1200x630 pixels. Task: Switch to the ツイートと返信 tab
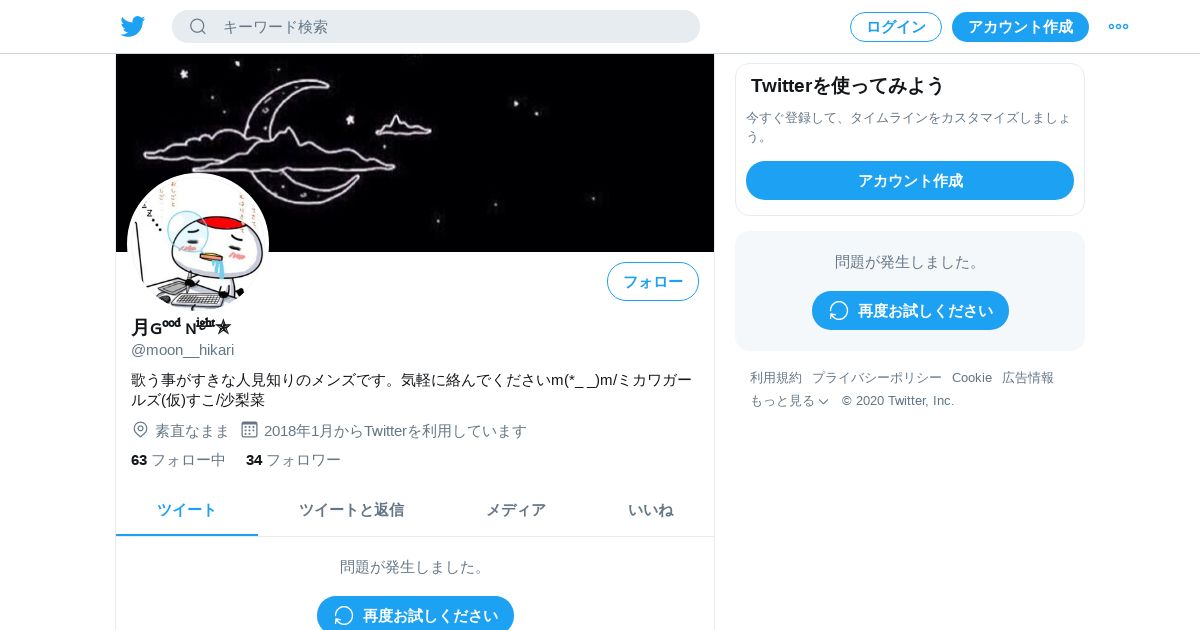[351, 510]
